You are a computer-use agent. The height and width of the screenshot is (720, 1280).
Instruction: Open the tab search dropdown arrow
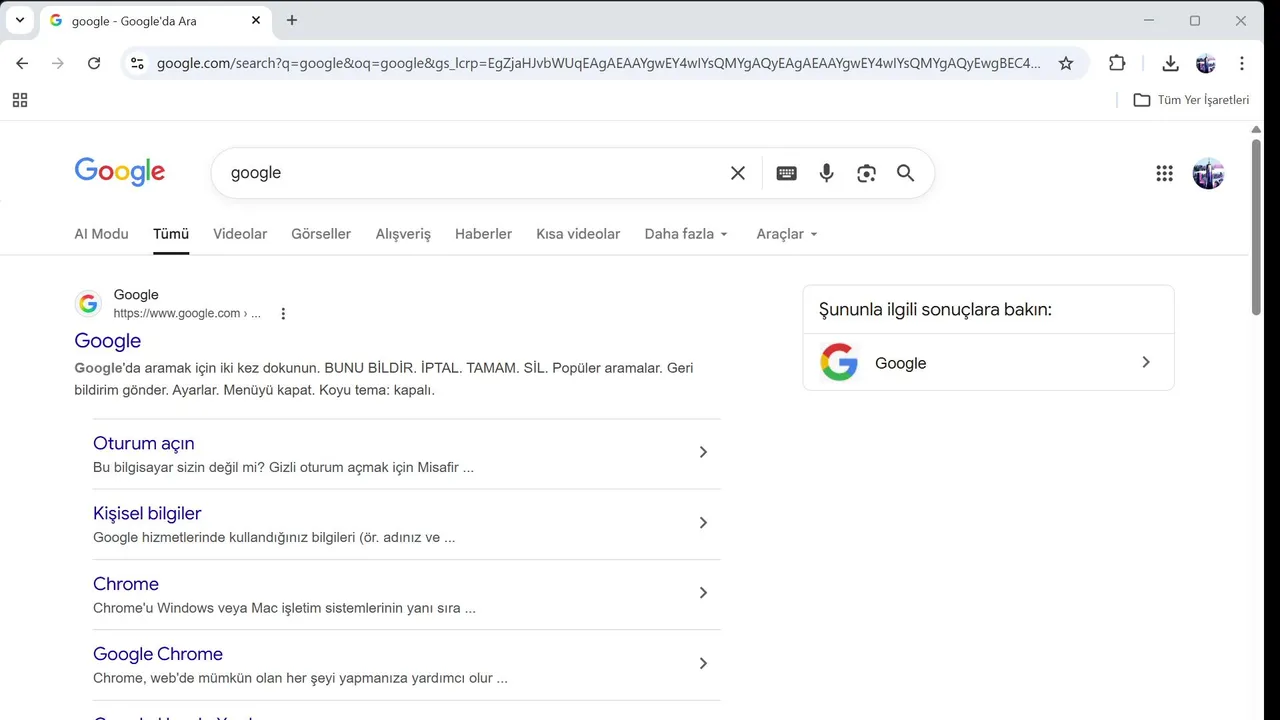tap(19, 20)
